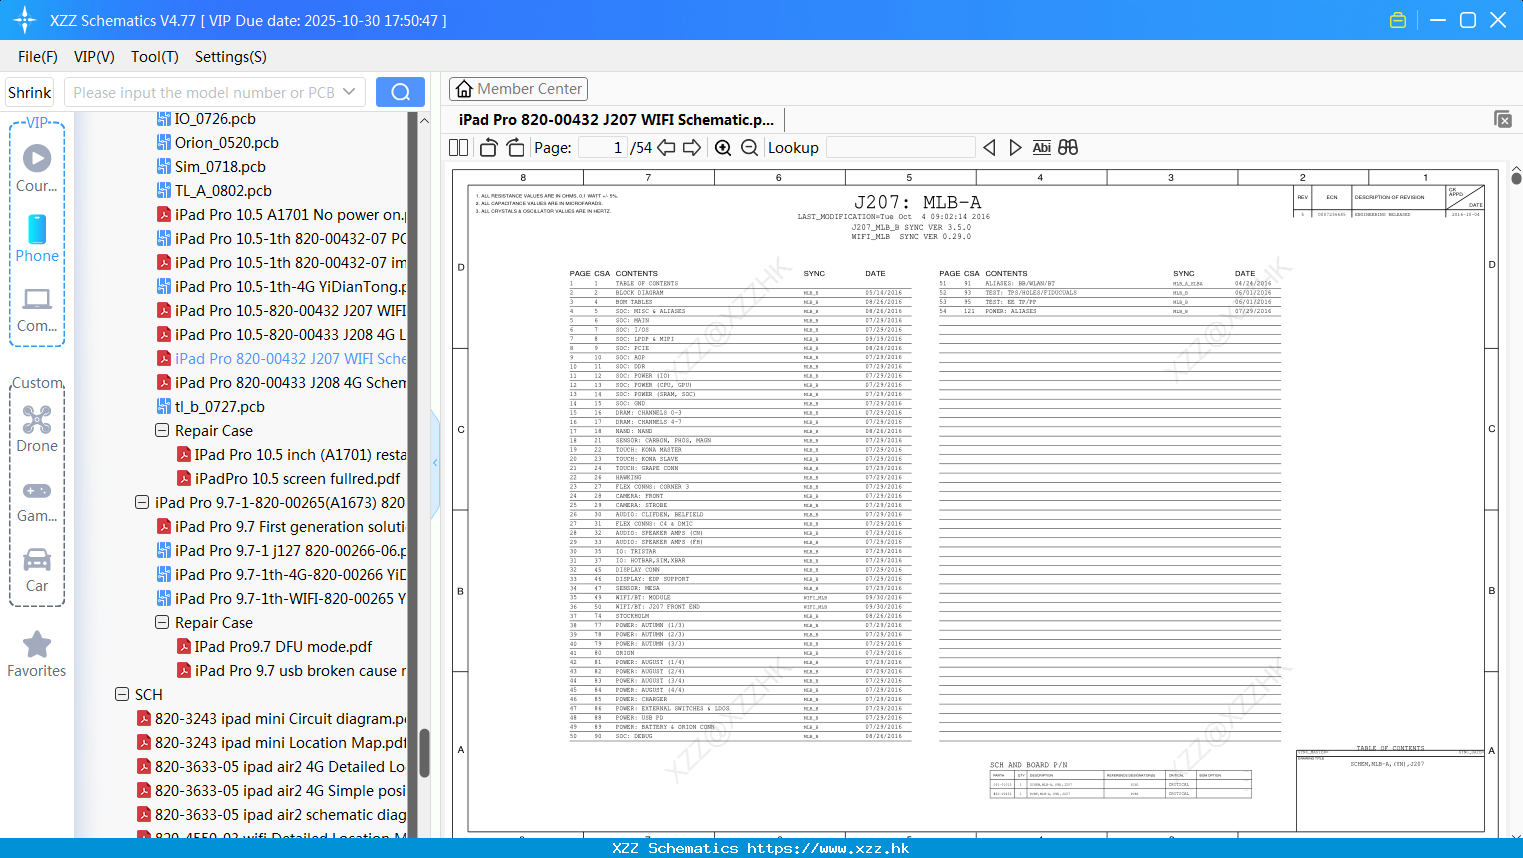Select the Computer category icon
This screenshot has width=1523, height=858.
pos(37,309)
